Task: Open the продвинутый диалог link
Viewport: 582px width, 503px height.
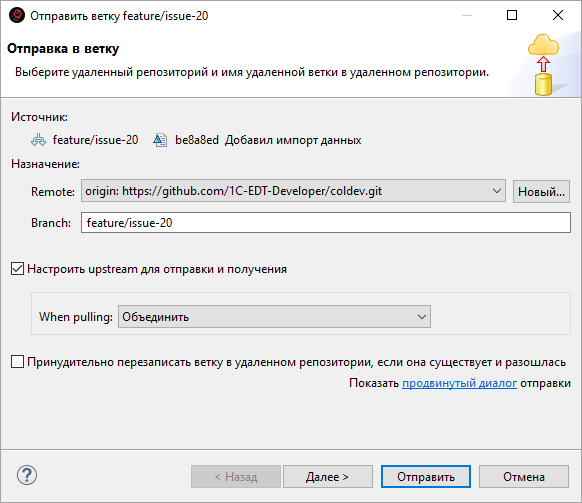Action: (460, 383)
